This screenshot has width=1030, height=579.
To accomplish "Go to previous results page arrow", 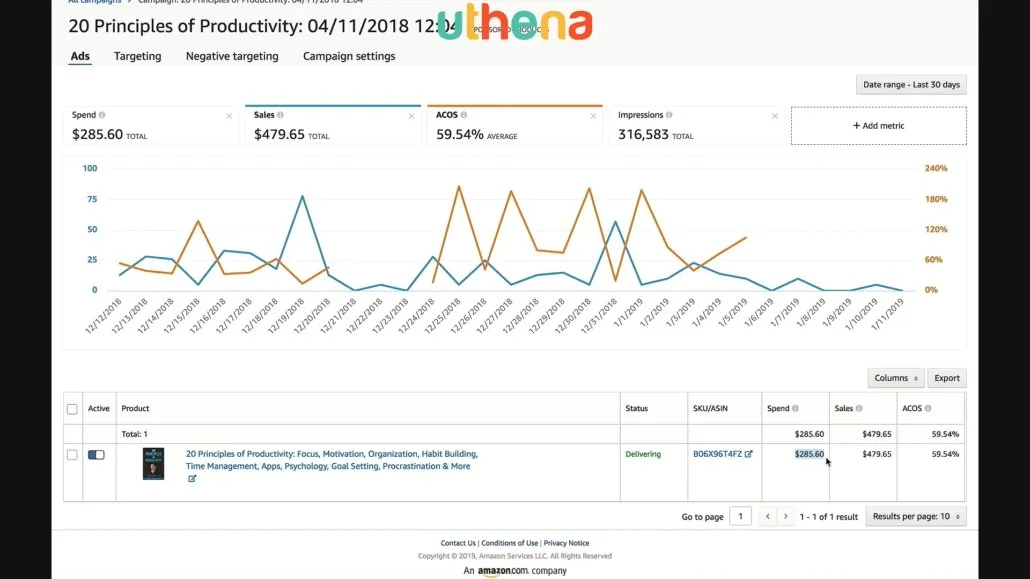I will click(x=767, y=517).
